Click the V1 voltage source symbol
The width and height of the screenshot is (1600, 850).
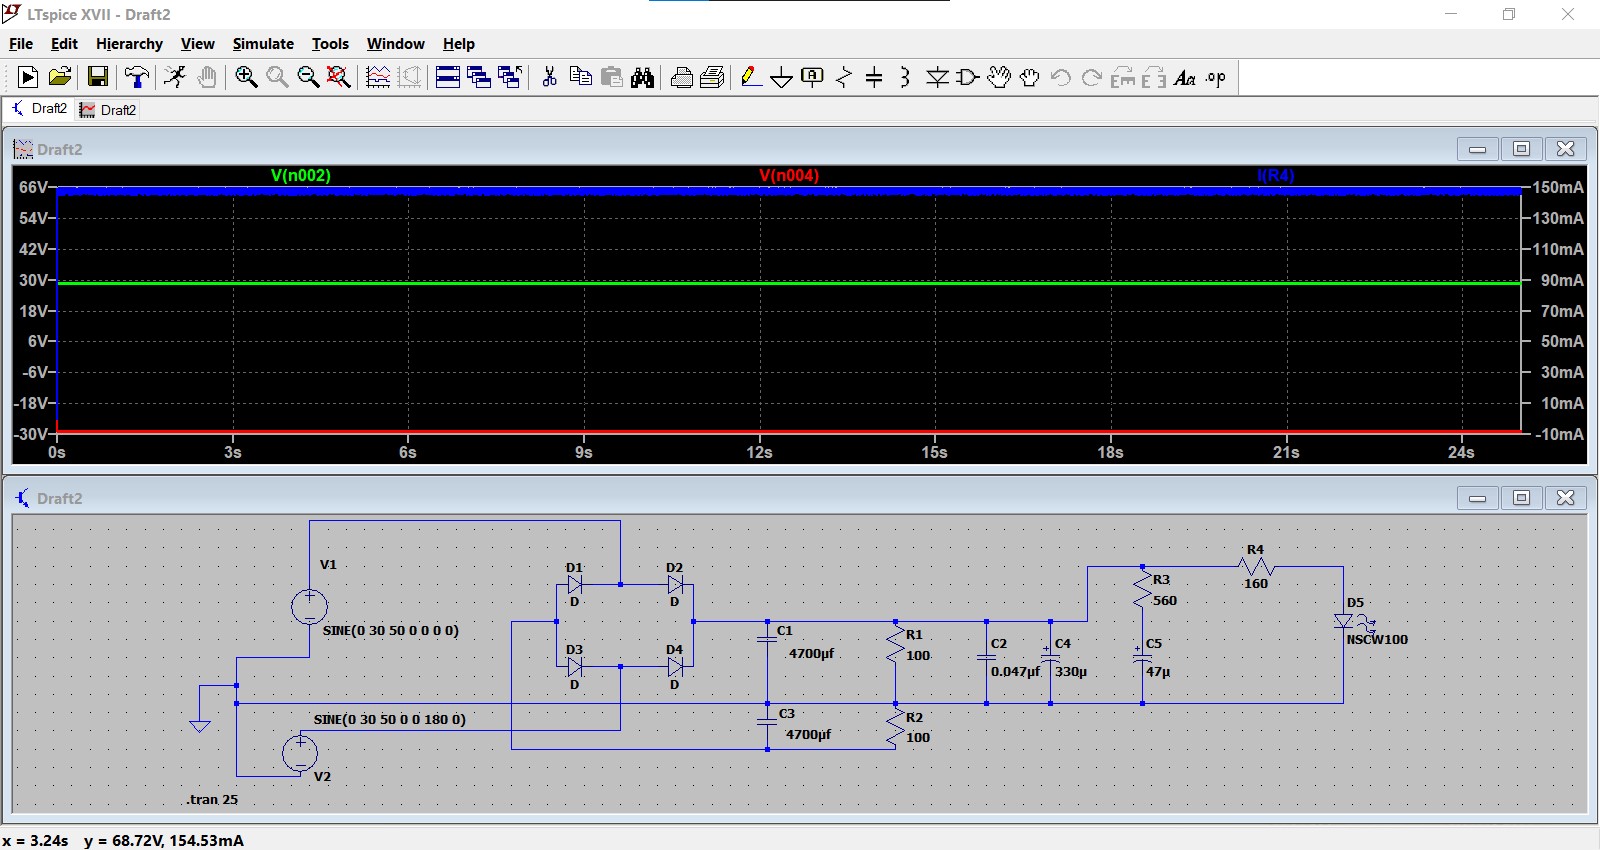309,606
